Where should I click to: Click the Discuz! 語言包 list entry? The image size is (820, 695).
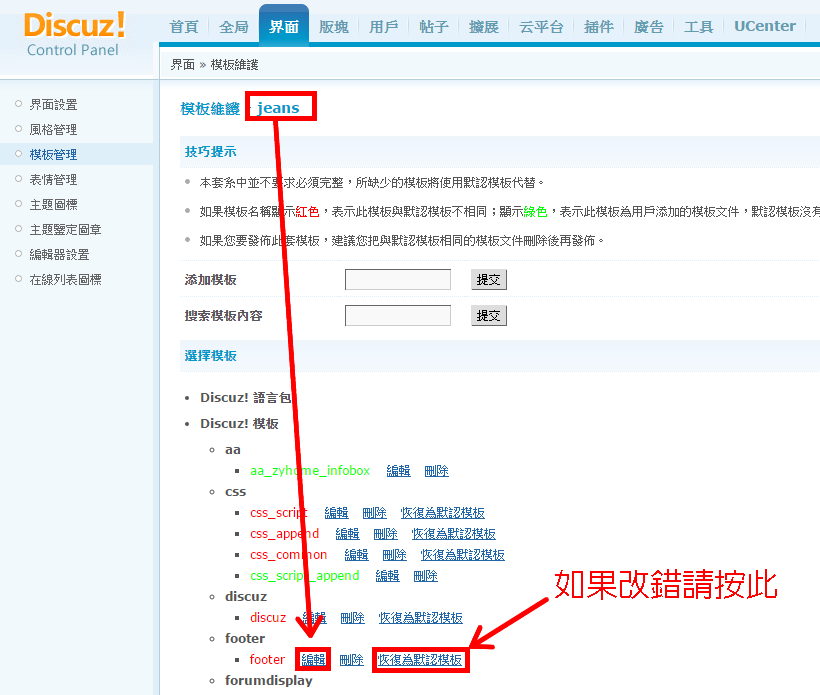245,397
